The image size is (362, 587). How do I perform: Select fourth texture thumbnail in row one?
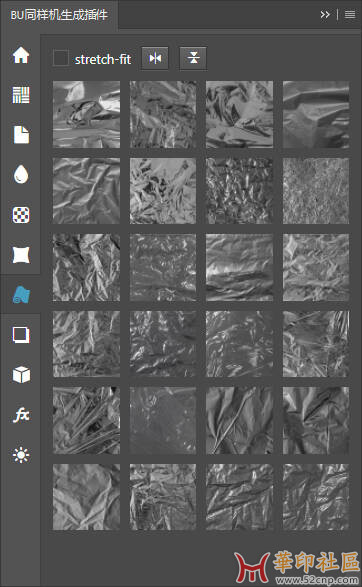pyautogui.click(x=316, y=115)
